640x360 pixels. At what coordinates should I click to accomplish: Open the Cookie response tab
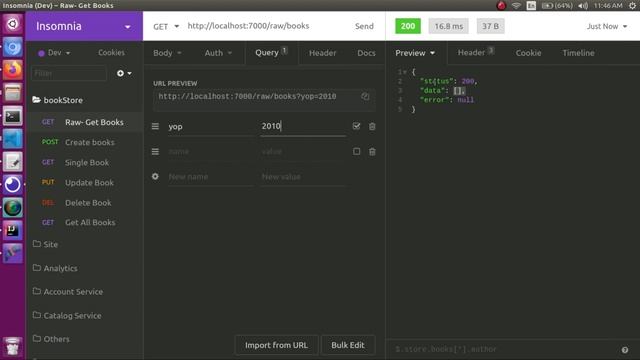528,53
